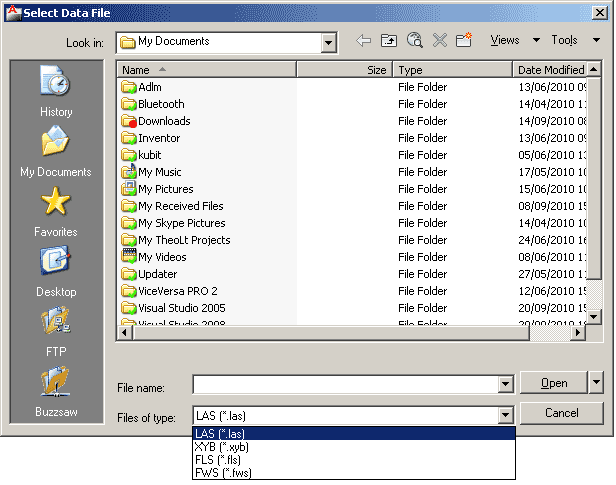616x485 pixels.
Task: Expand the Look in dropdown
Action: pyautogui.click(x=328, y=42)
